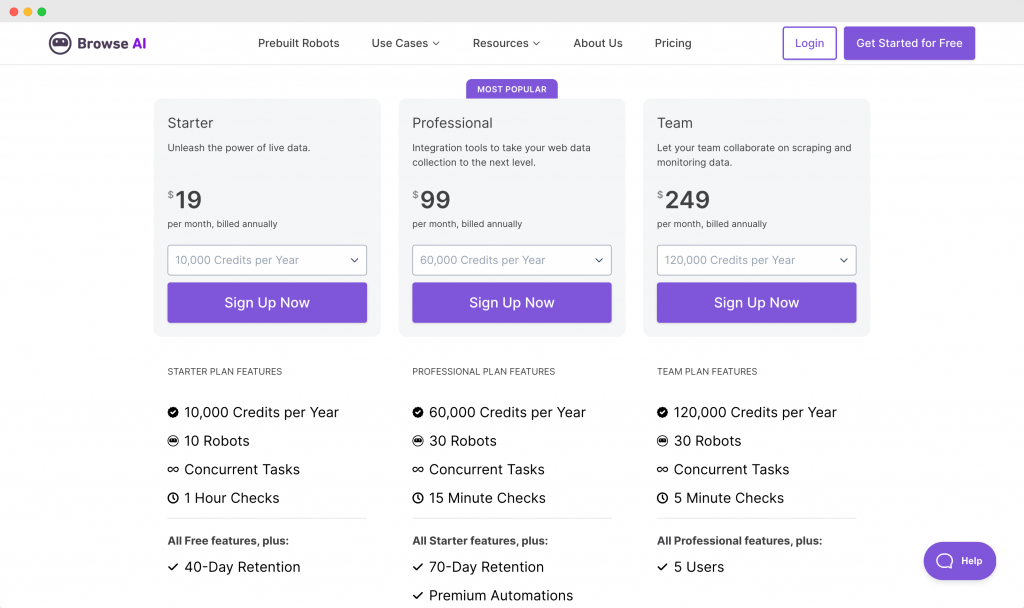Click the robot icon beside Professional 30 Robots
Image resolution: width=1024 pixels, height=608 pixels.
click(418, 441)
